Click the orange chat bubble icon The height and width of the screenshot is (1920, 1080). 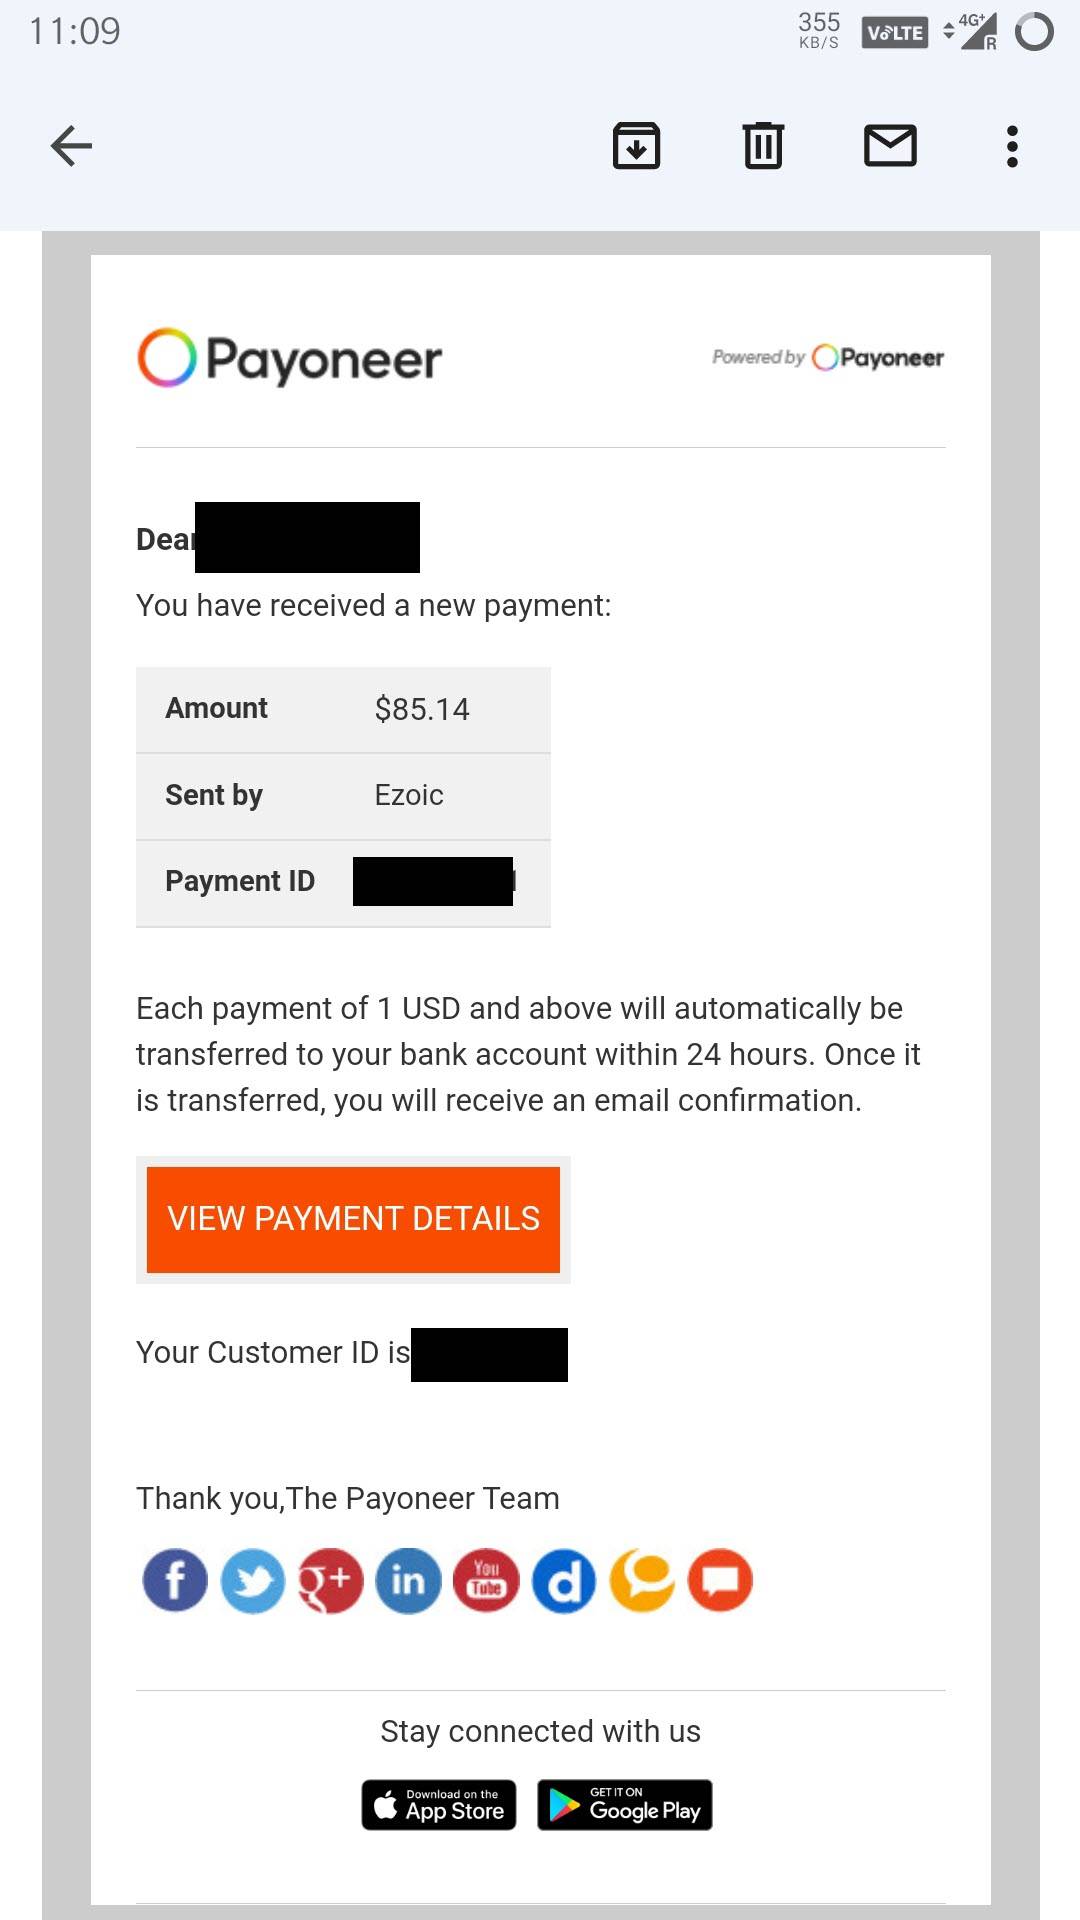tap(720, 1581)
